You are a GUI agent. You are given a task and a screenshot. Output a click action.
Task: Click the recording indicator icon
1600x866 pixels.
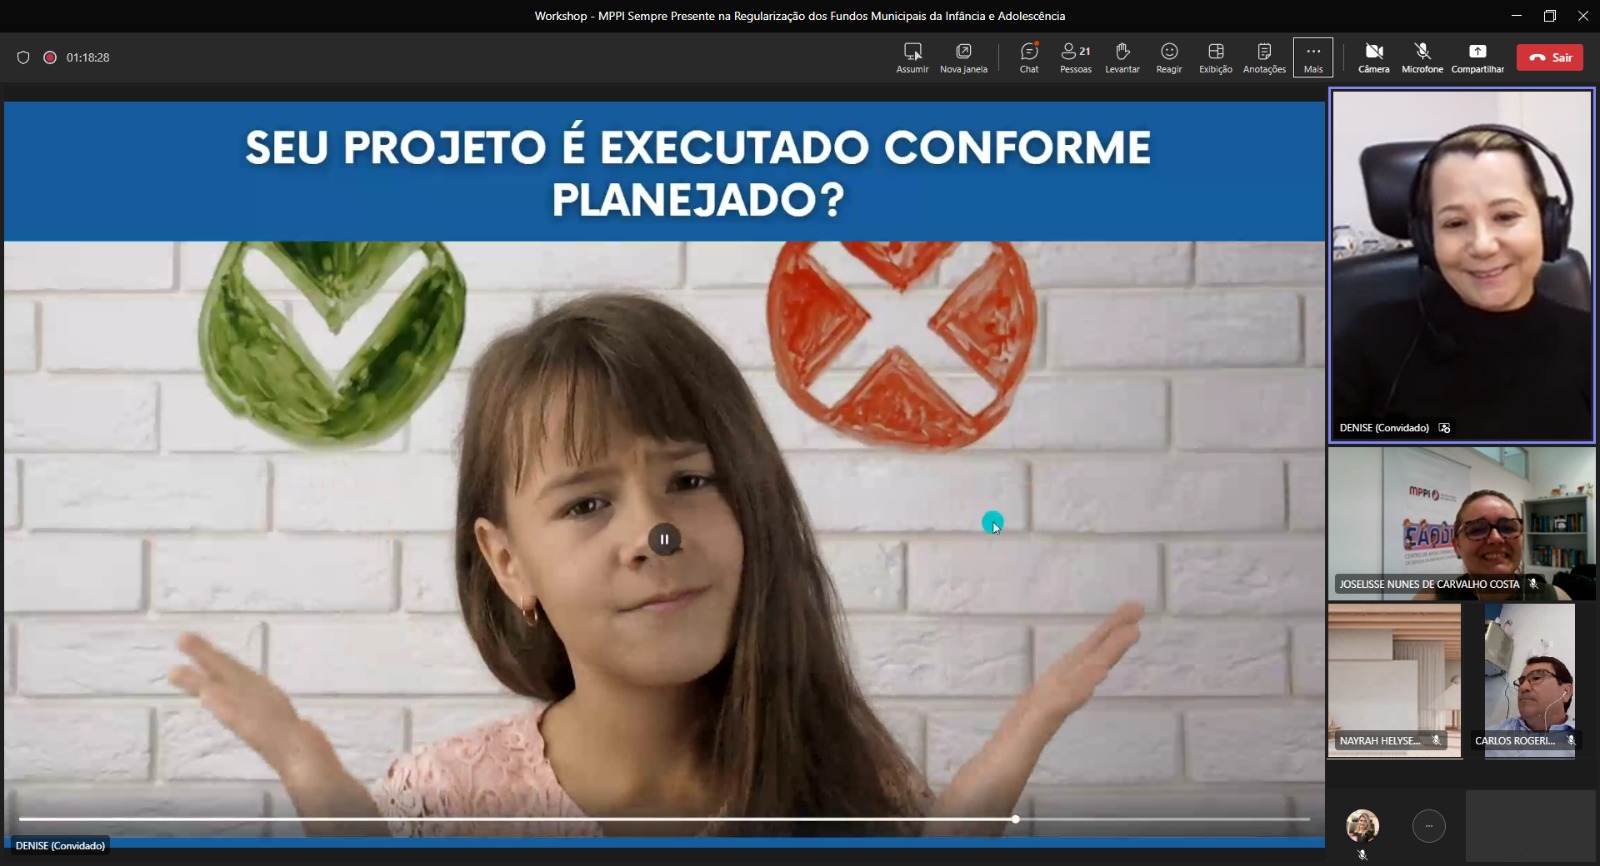(x=50, y=57)
